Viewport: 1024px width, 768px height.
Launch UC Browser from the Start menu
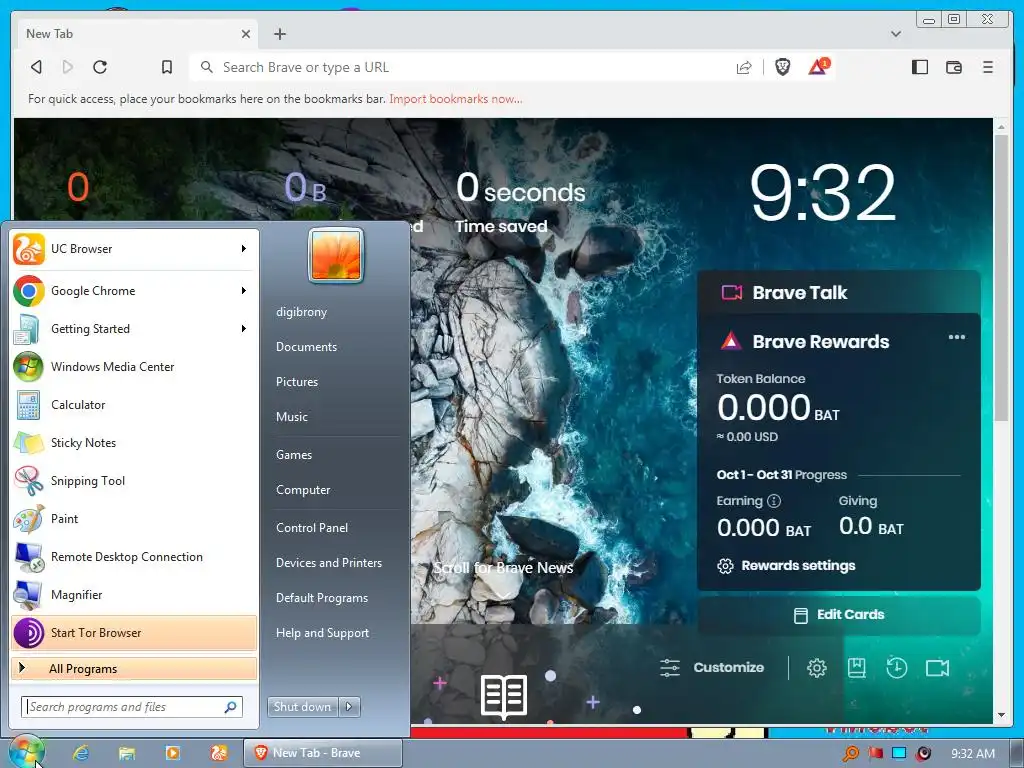point(123,249)
